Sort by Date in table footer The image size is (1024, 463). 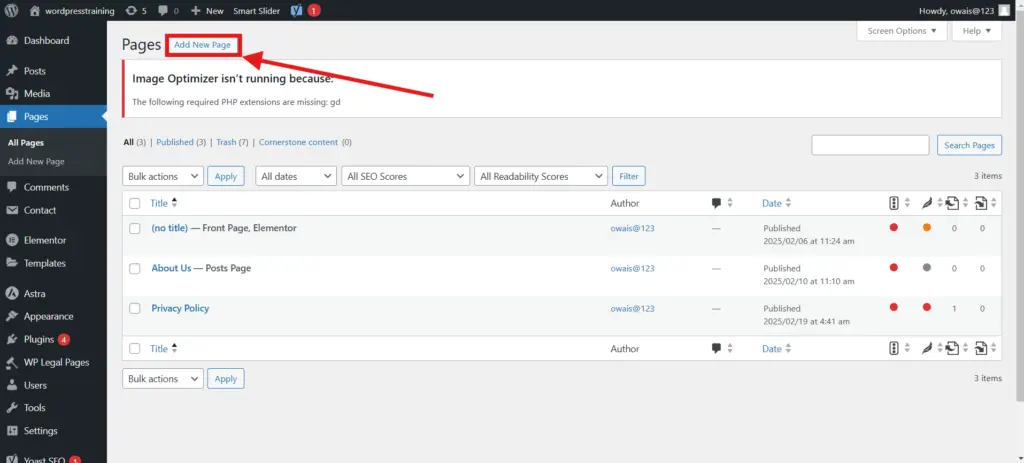(776, 349)
